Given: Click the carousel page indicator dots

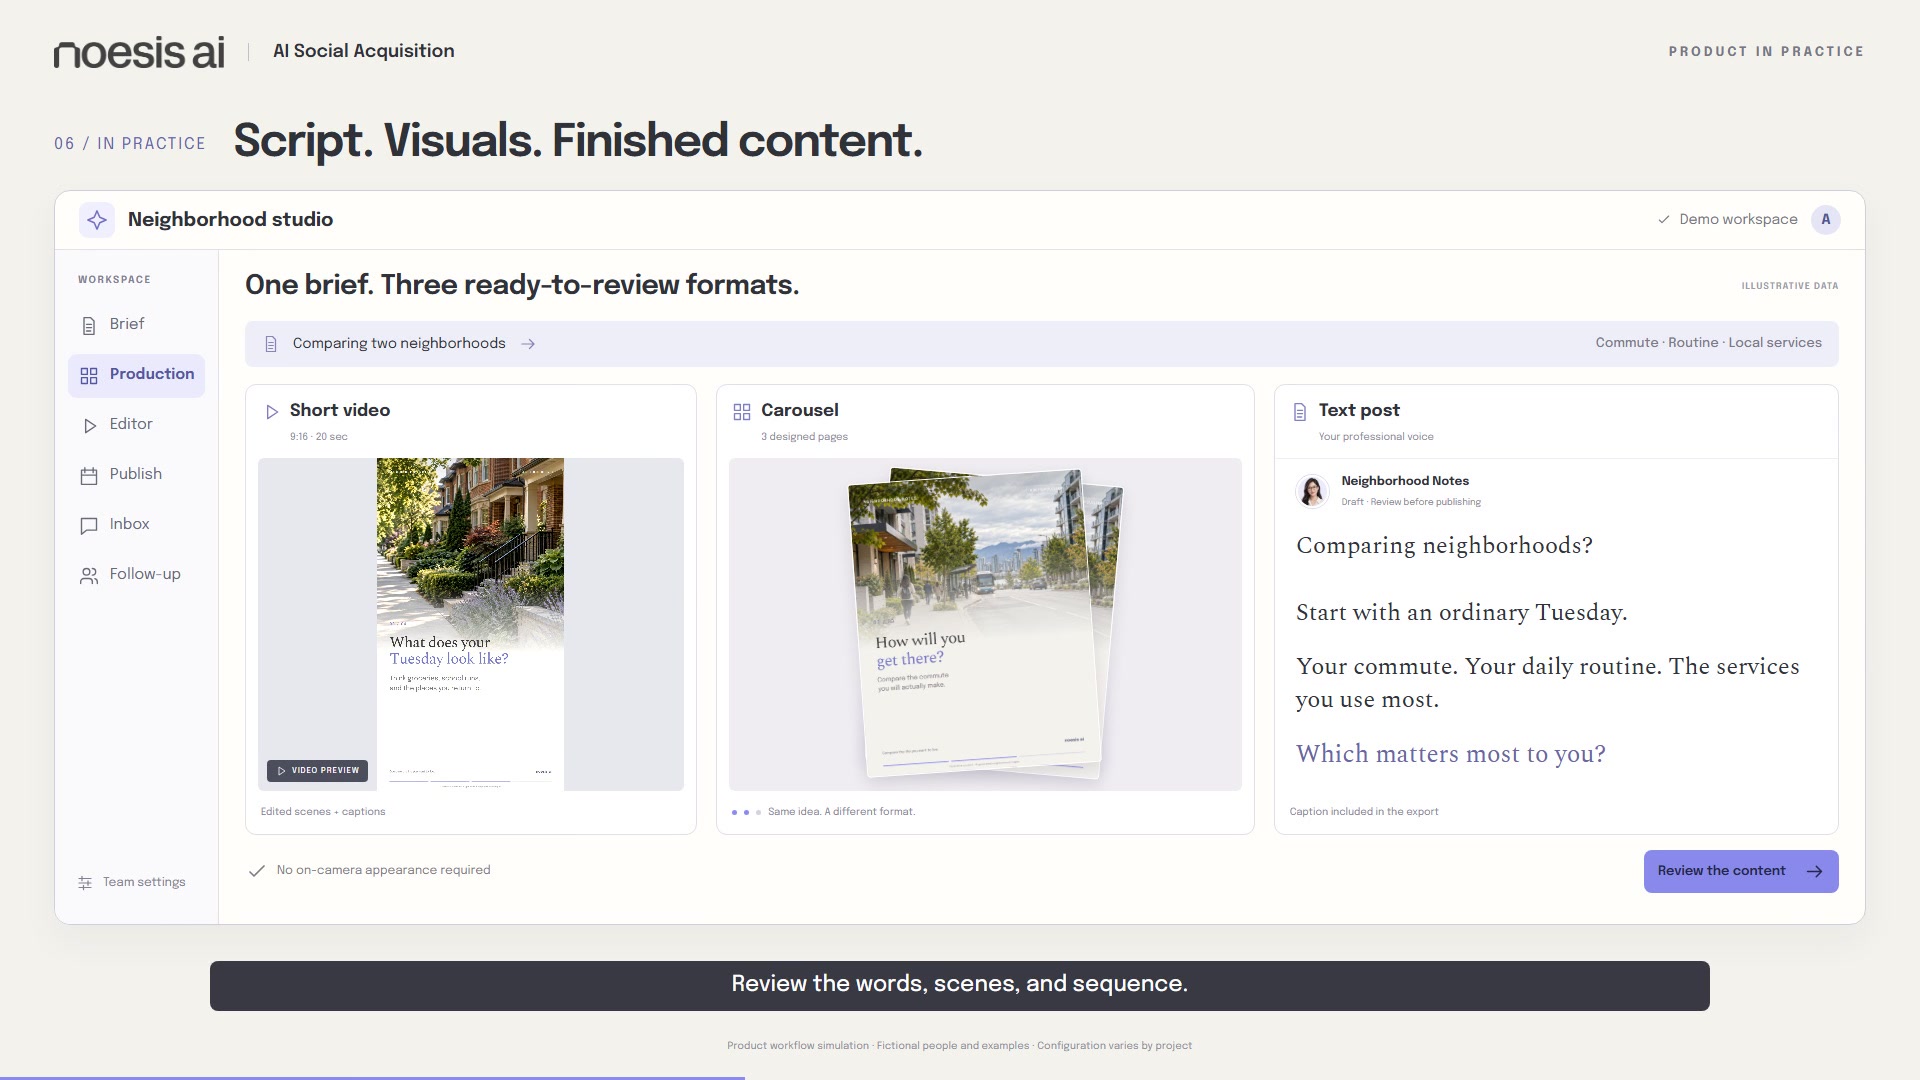Looking at the screenshot, I should 746,812.
